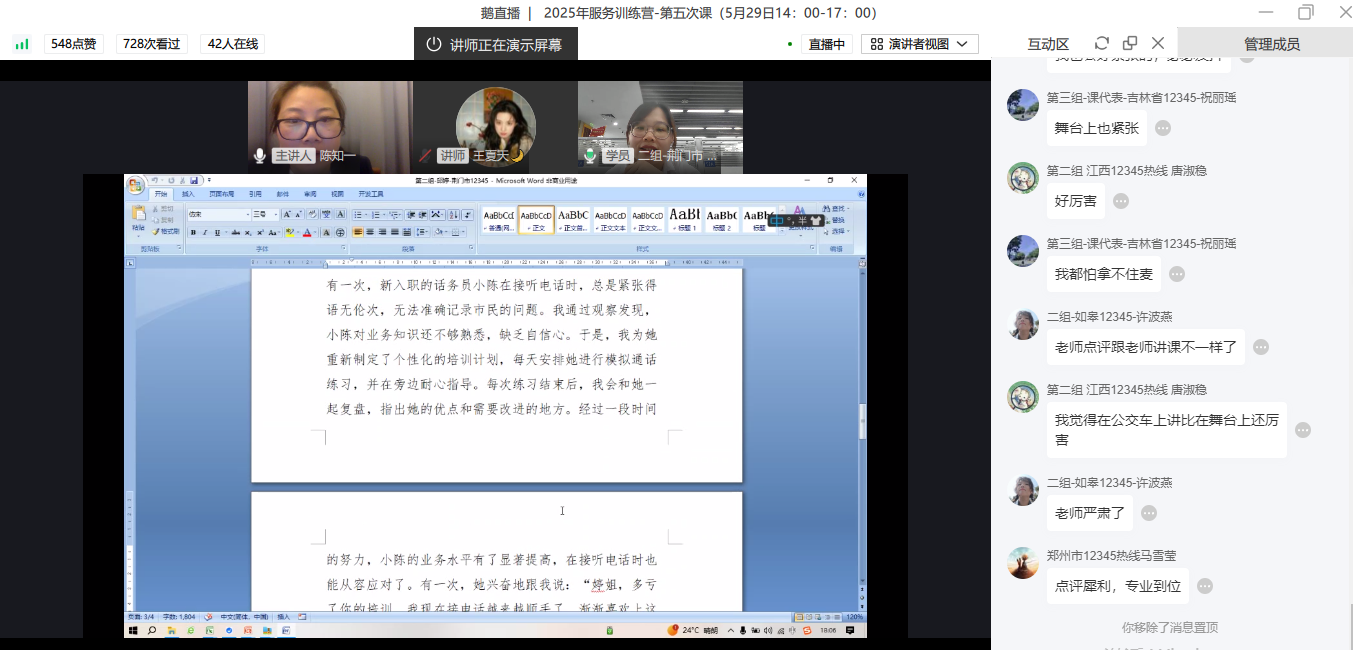Select 讲师 王夏天 video thumbnail
This screenshot has width=1353, height=650.
click(495, 122)
